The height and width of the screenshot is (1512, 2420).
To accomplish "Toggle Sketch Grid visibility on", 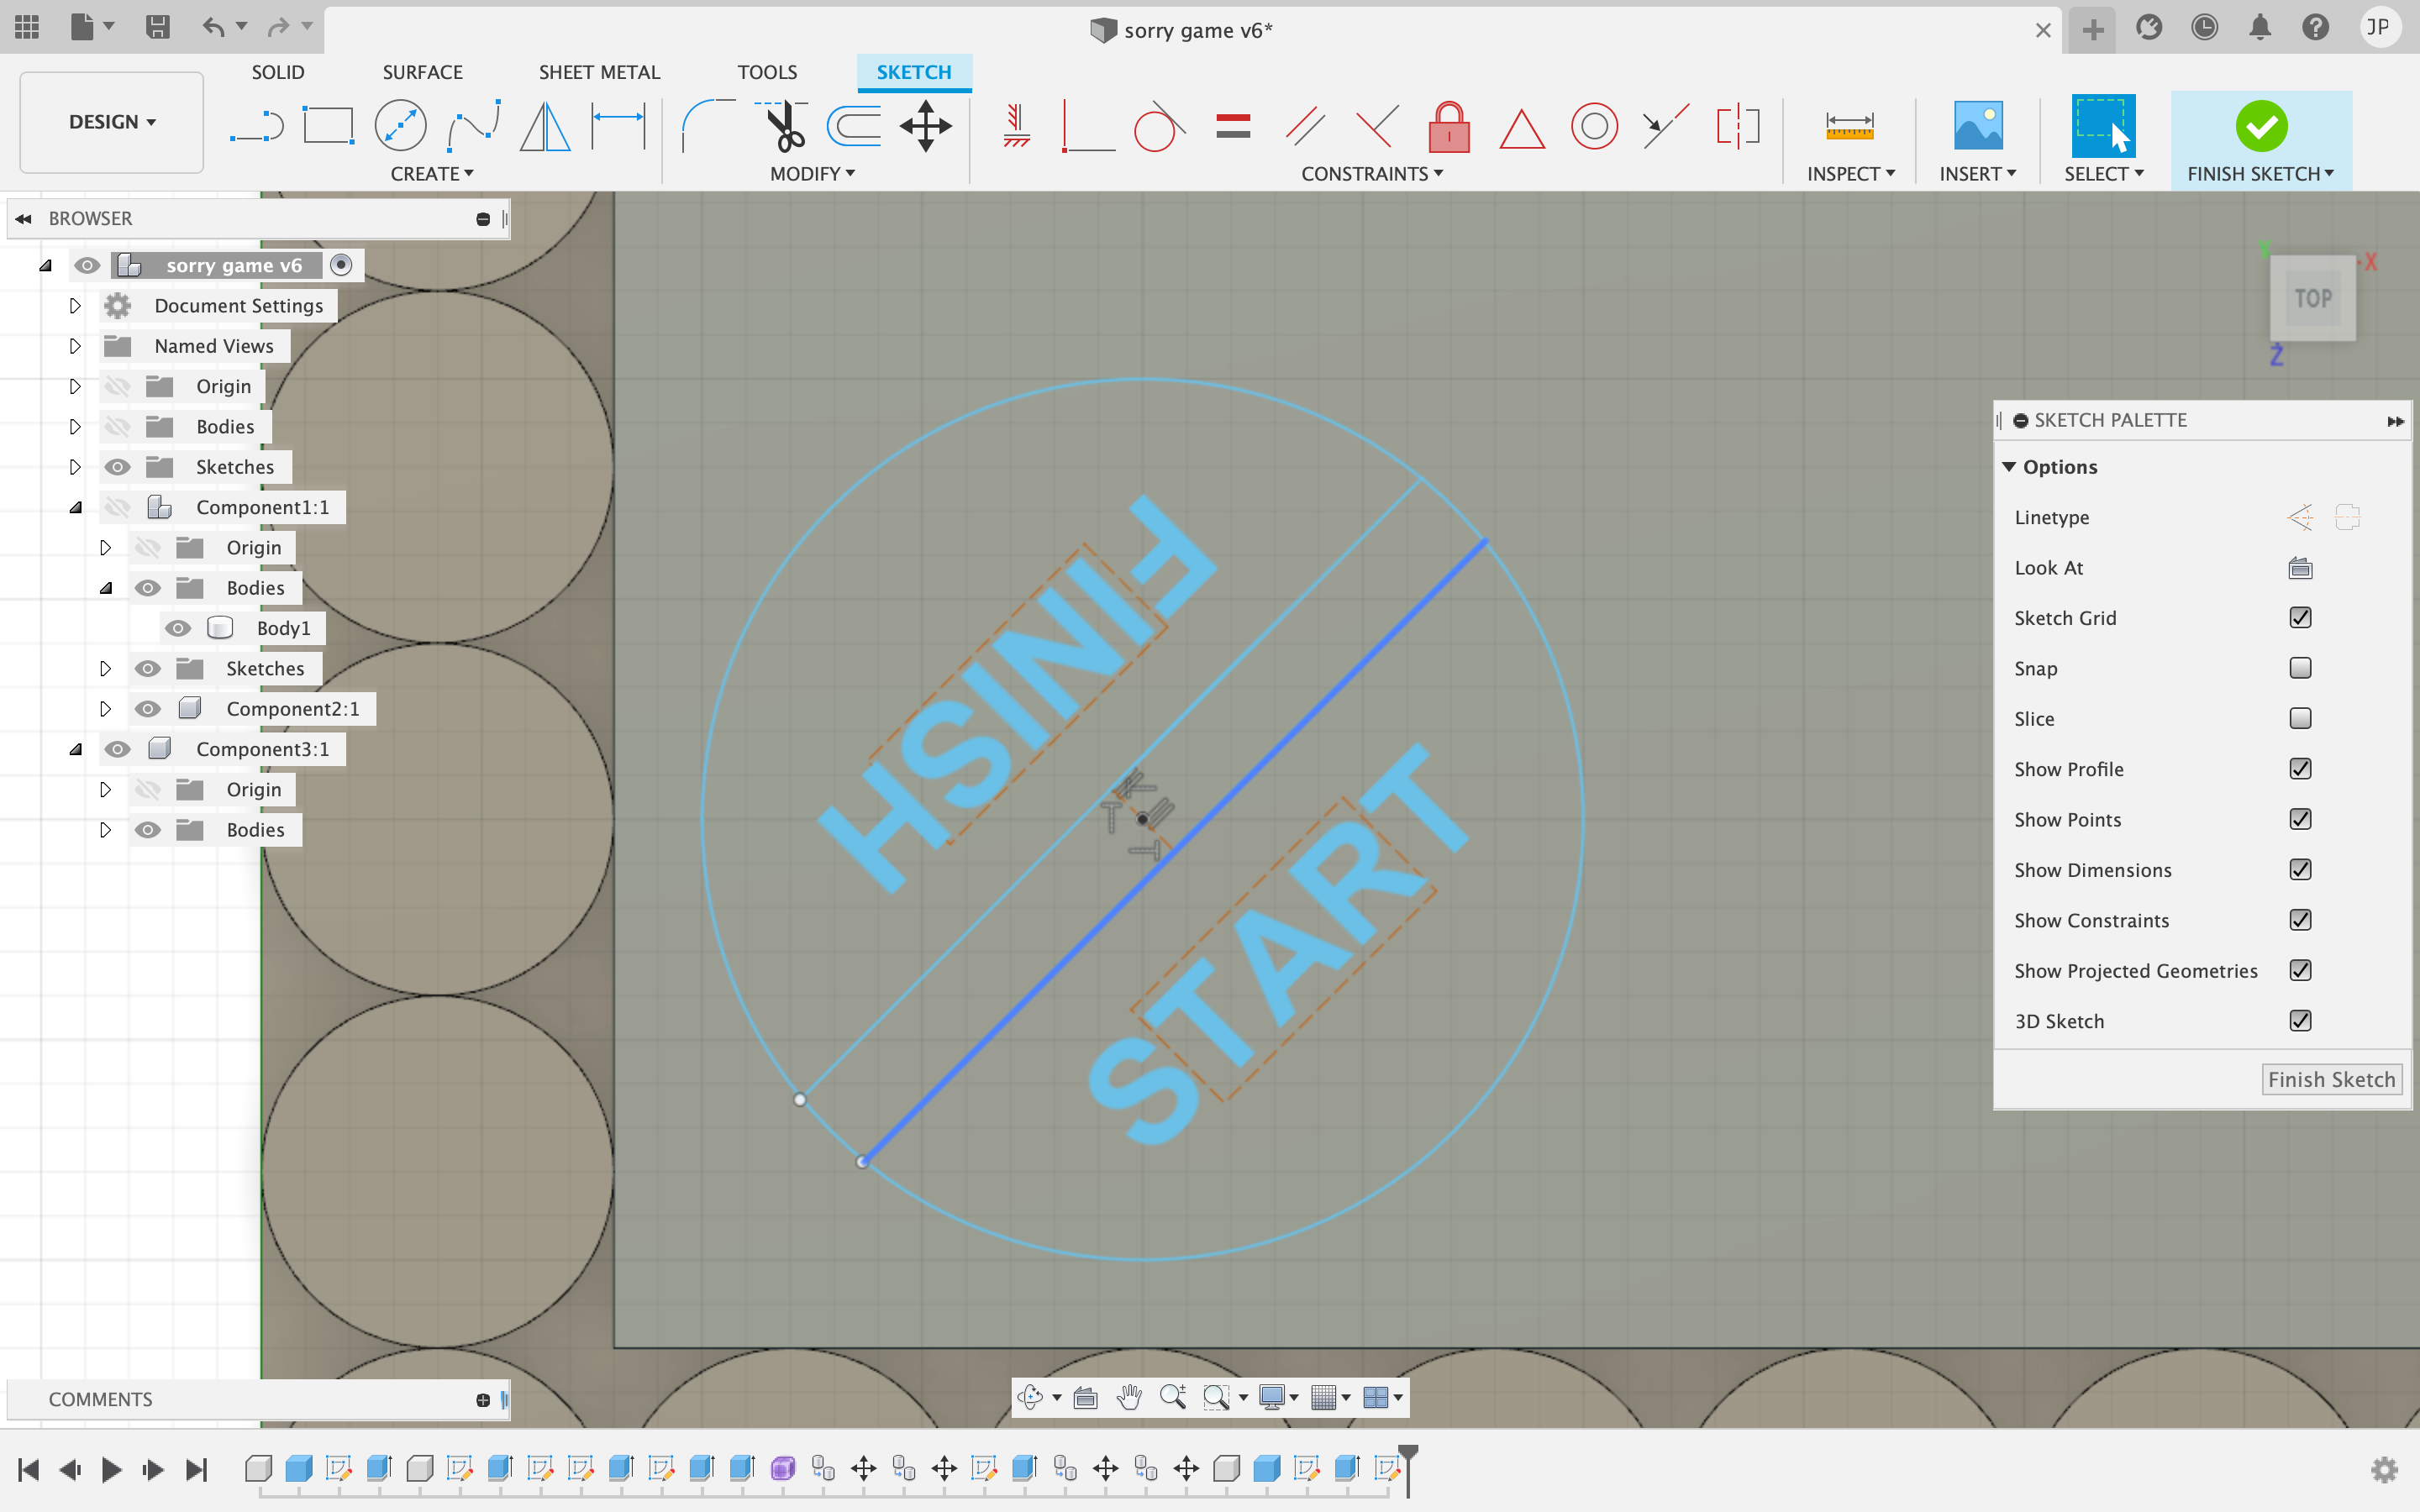I will 2302,617.
